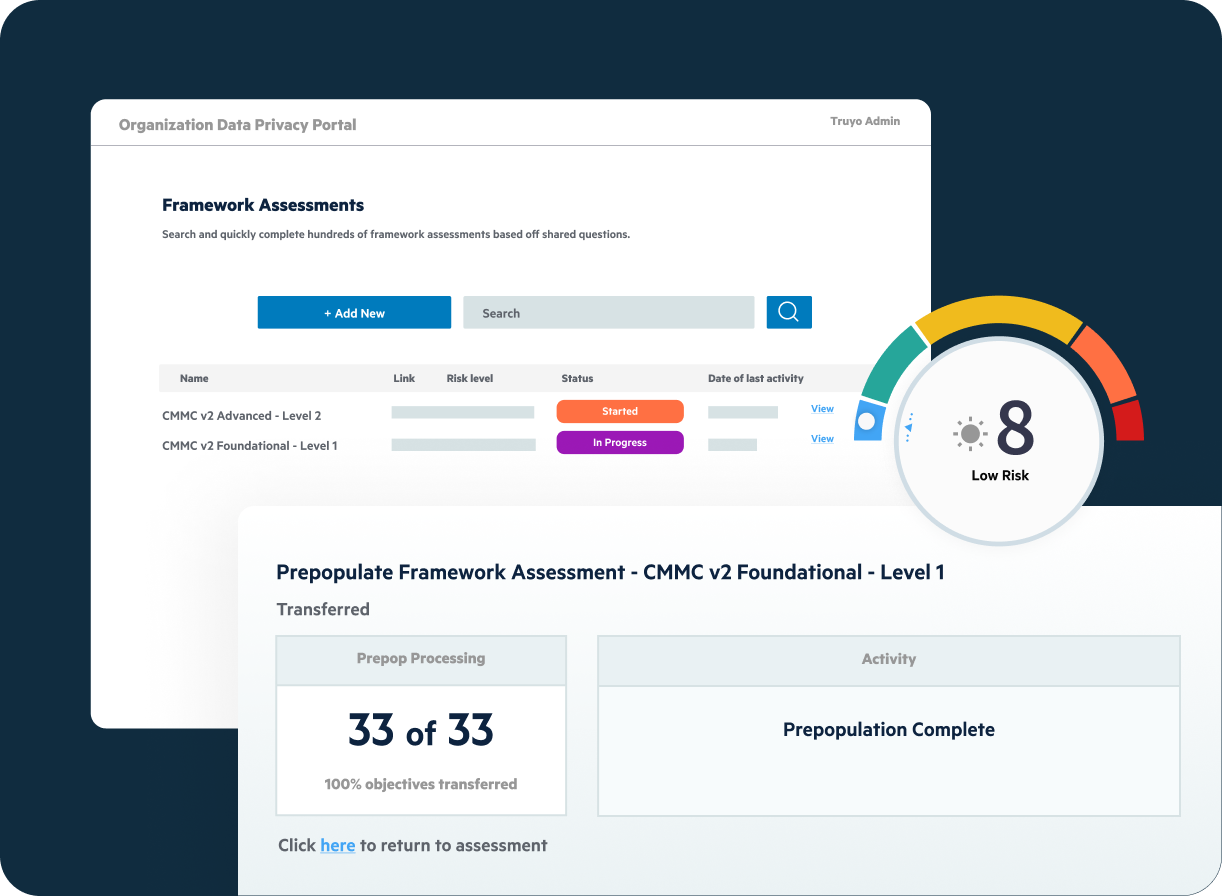Click 'here' to return to assessment
The width and height of the screenshot is (1222, 896).
coord(337,845)
